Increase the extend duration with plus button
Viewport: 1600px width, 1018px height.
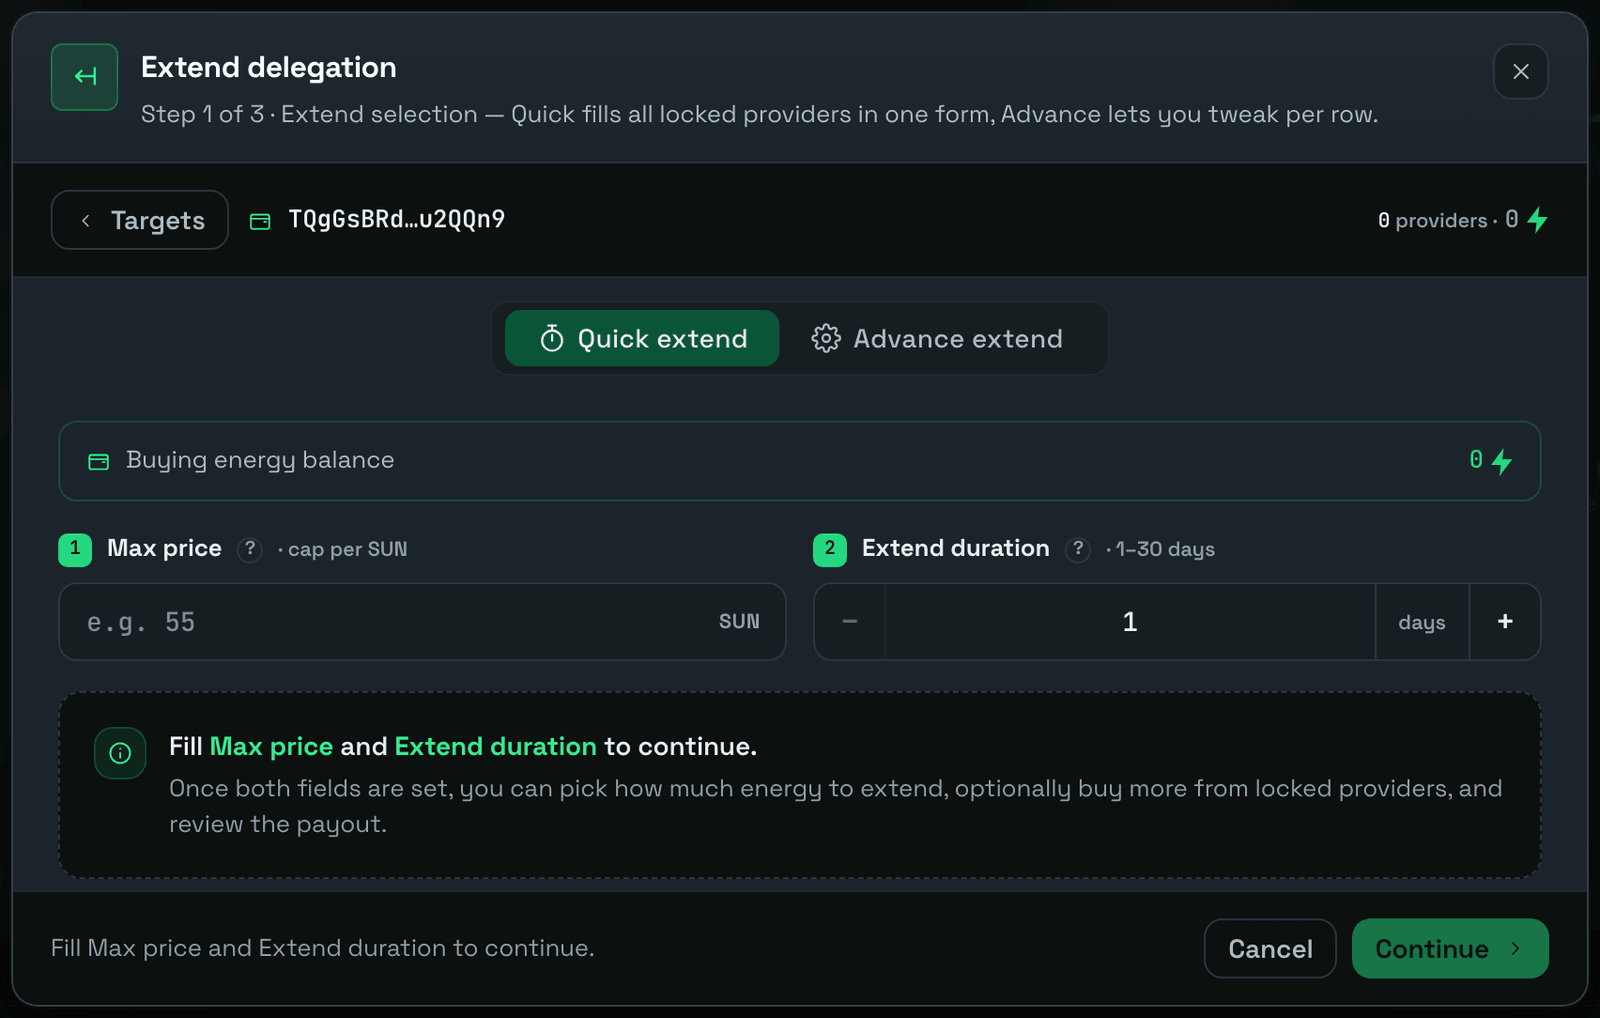1505,622
